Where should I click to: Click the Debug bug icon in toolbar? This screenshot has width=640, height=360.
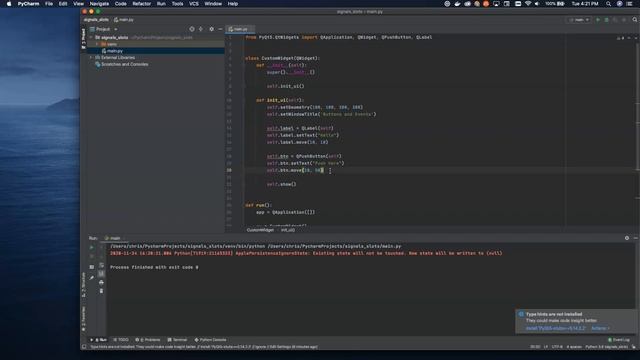607,20
